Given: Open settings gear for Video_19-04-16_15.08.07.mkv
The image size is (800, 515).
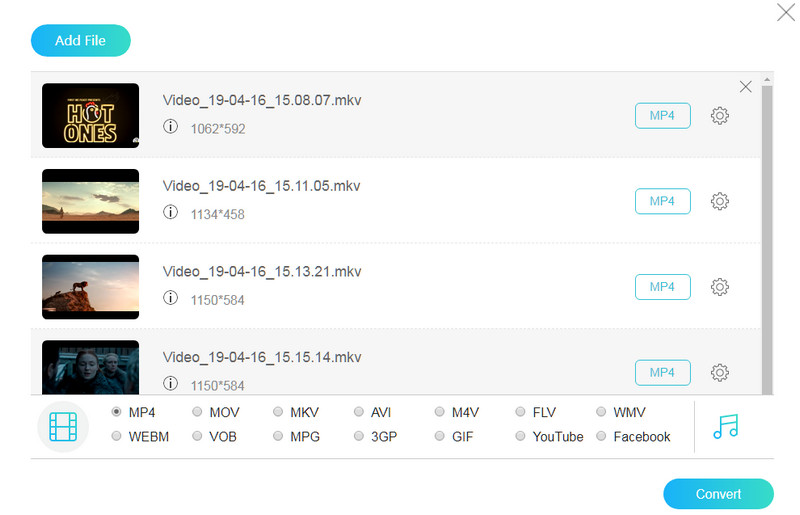Looking at the screenshot, I should pyautogui.click(x=719, y=116).
